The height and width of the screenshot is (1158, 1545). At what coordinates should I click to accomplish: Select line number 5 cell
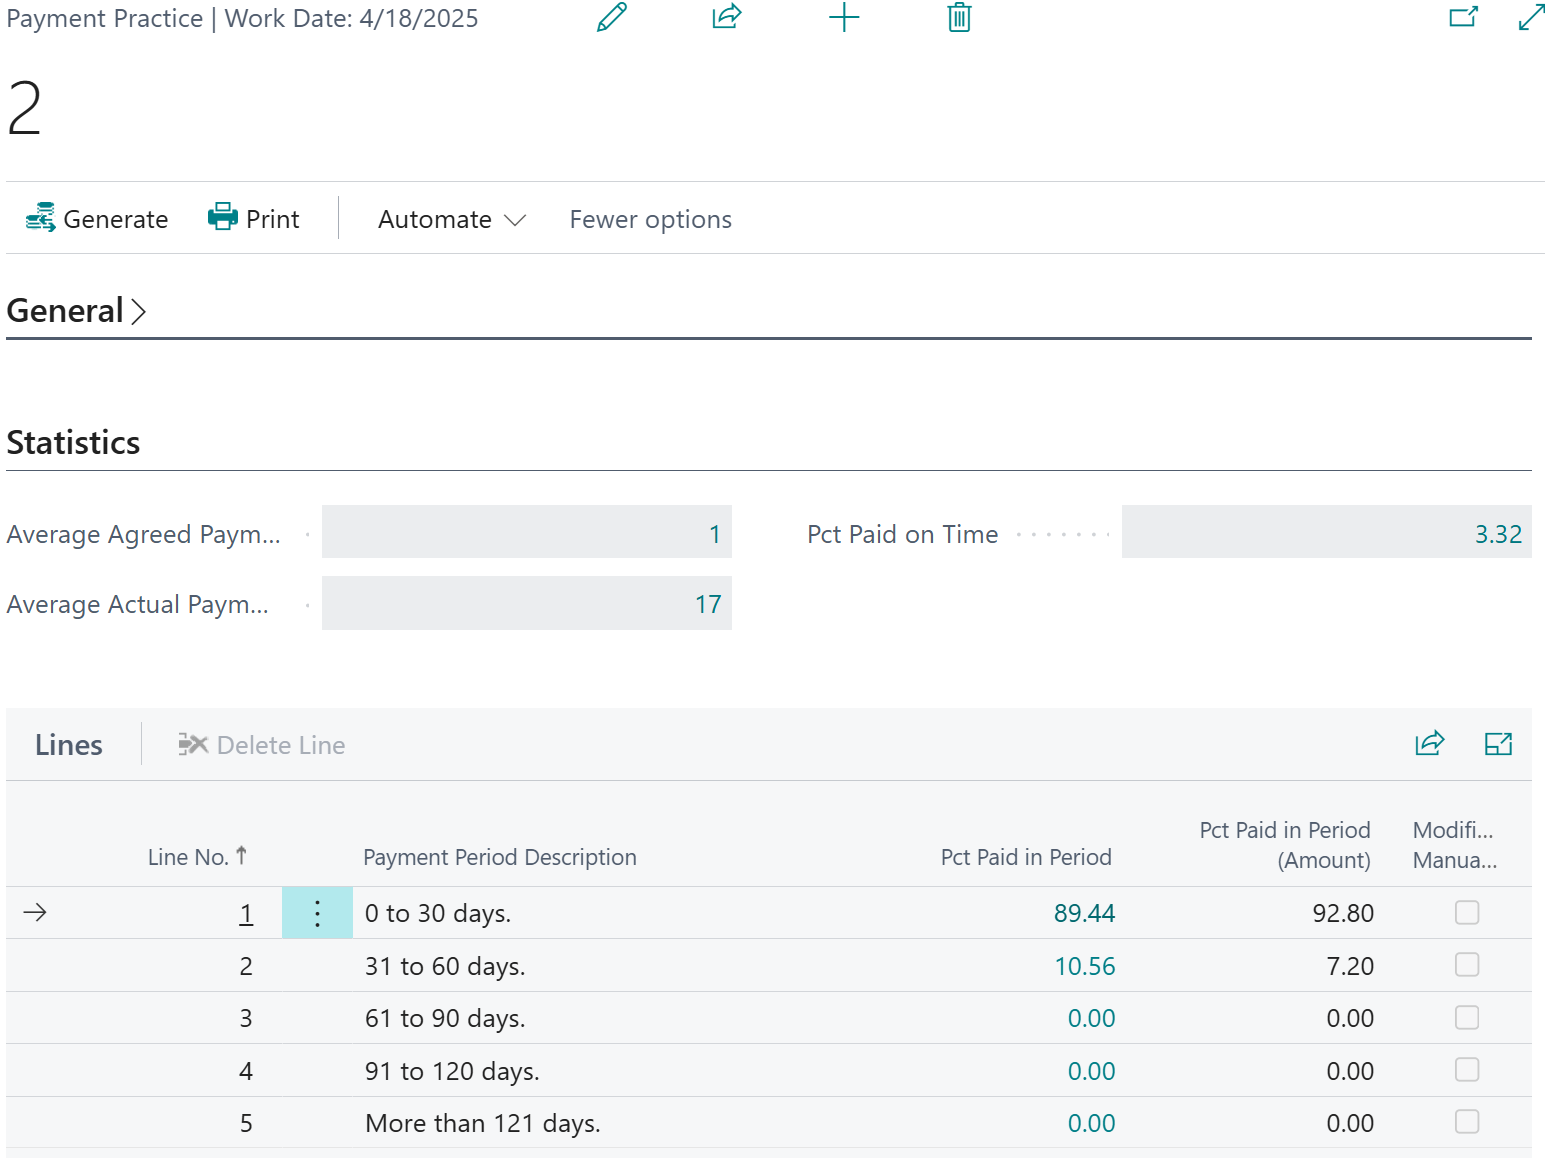coord(246,1123)
